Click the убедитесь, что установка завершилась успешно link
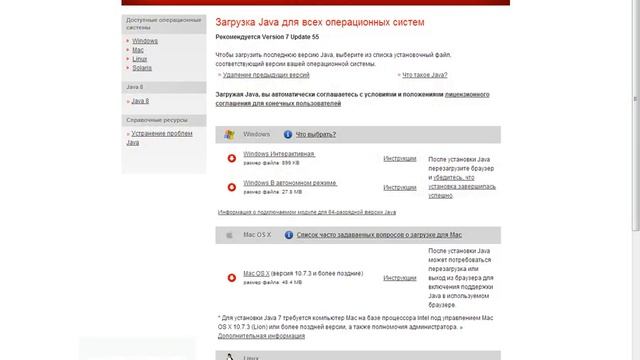Viewport: 640px width, 360px height. pyautogui.click(x=462, y=187)
